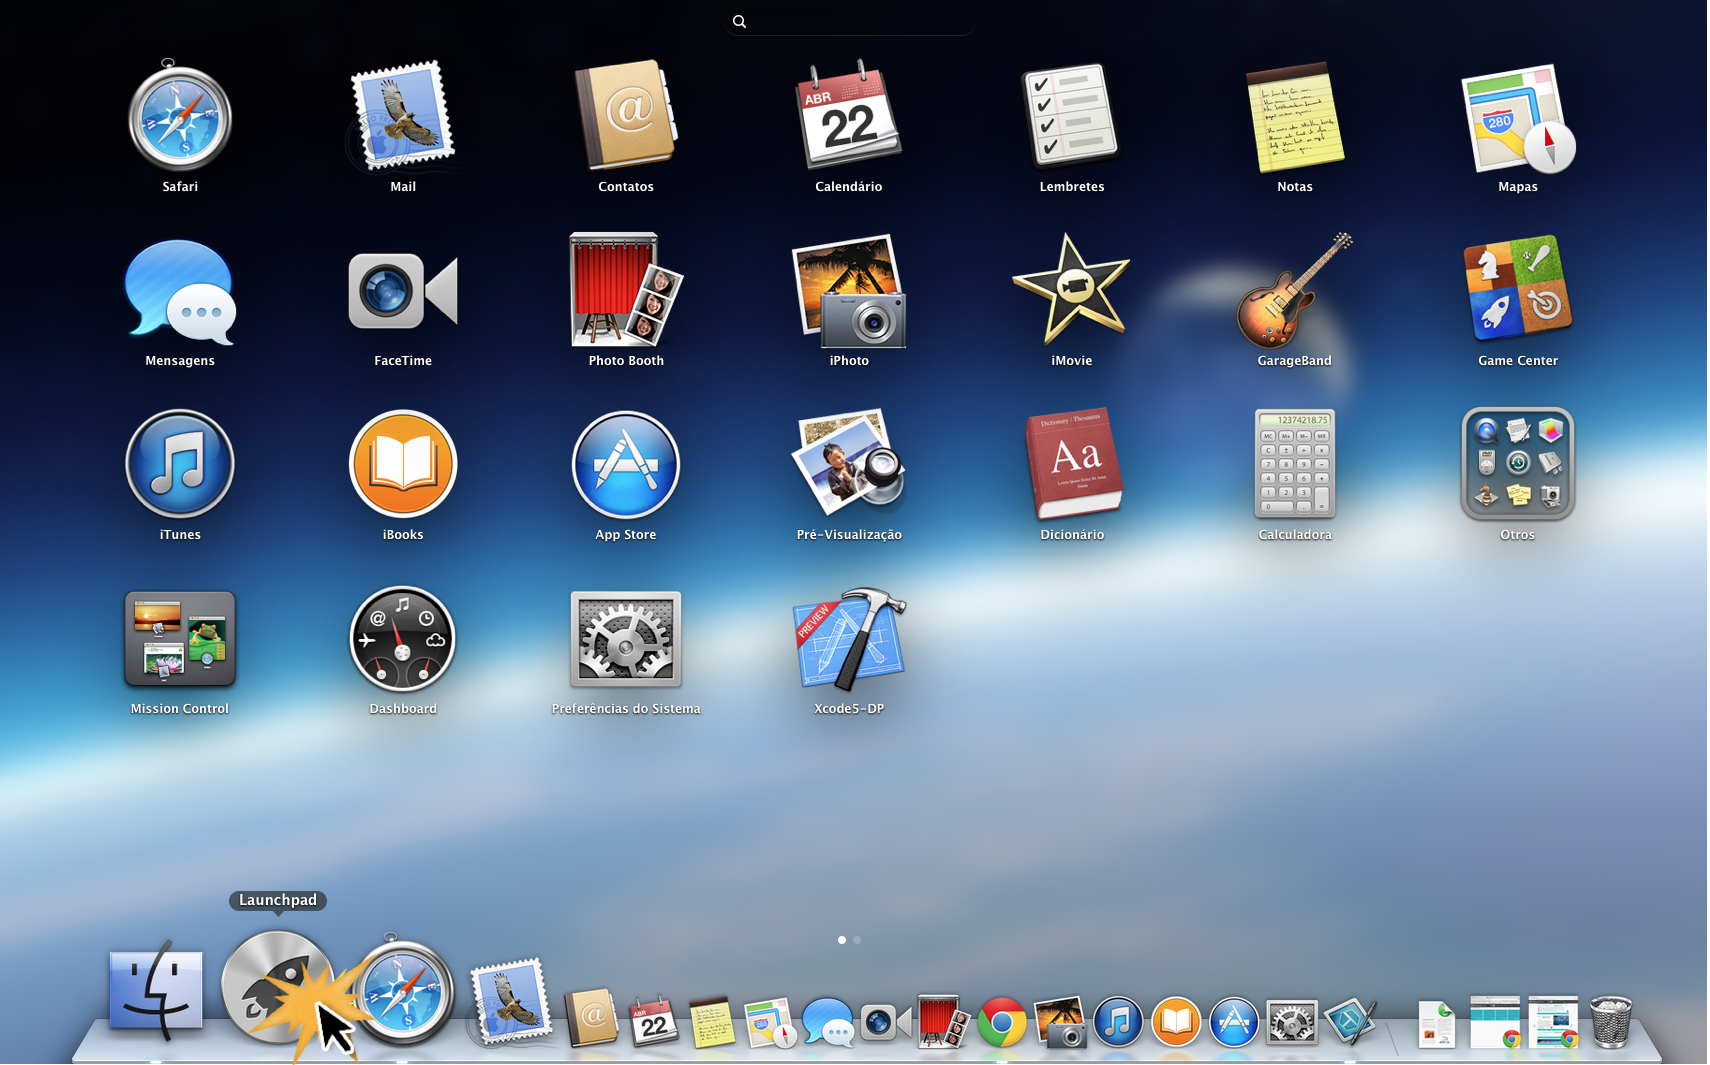Image resolution: width=1710 pixels, height=1065 pixels.
Task: Launch the Mapas app in Launchpad
Action: tap(1518, 118)
